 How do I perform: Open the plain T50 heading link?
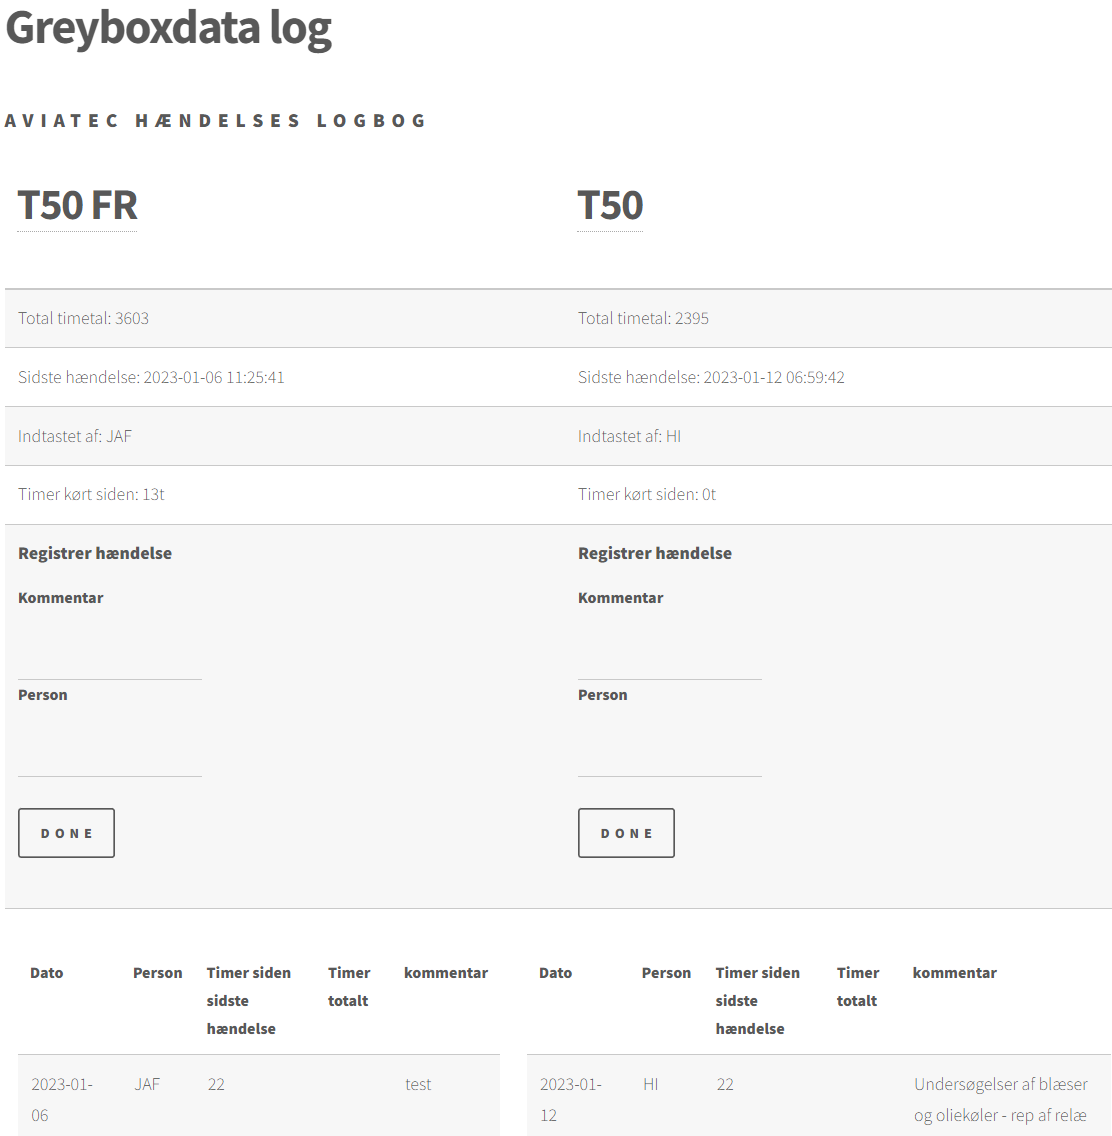(610, 206)
